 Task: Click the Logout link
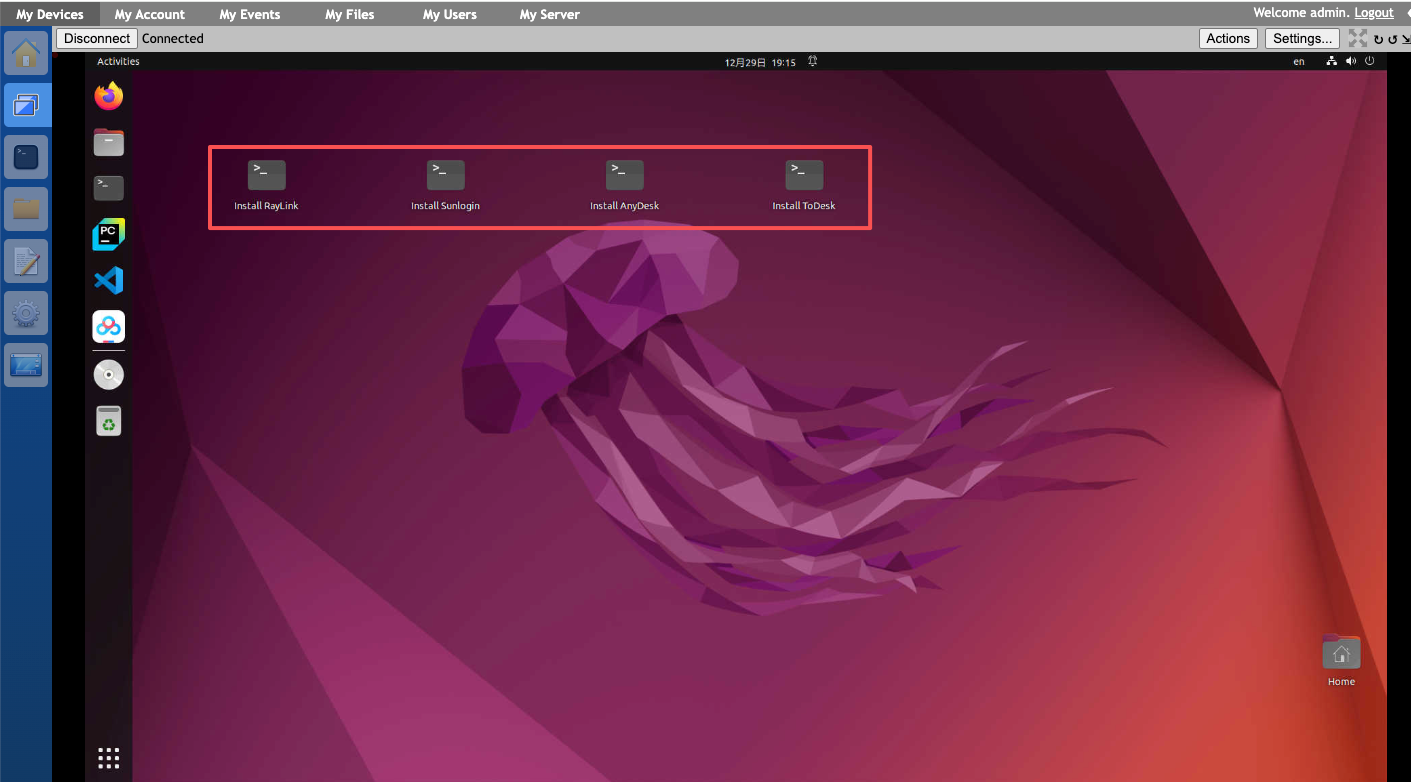coord(1373,13)
